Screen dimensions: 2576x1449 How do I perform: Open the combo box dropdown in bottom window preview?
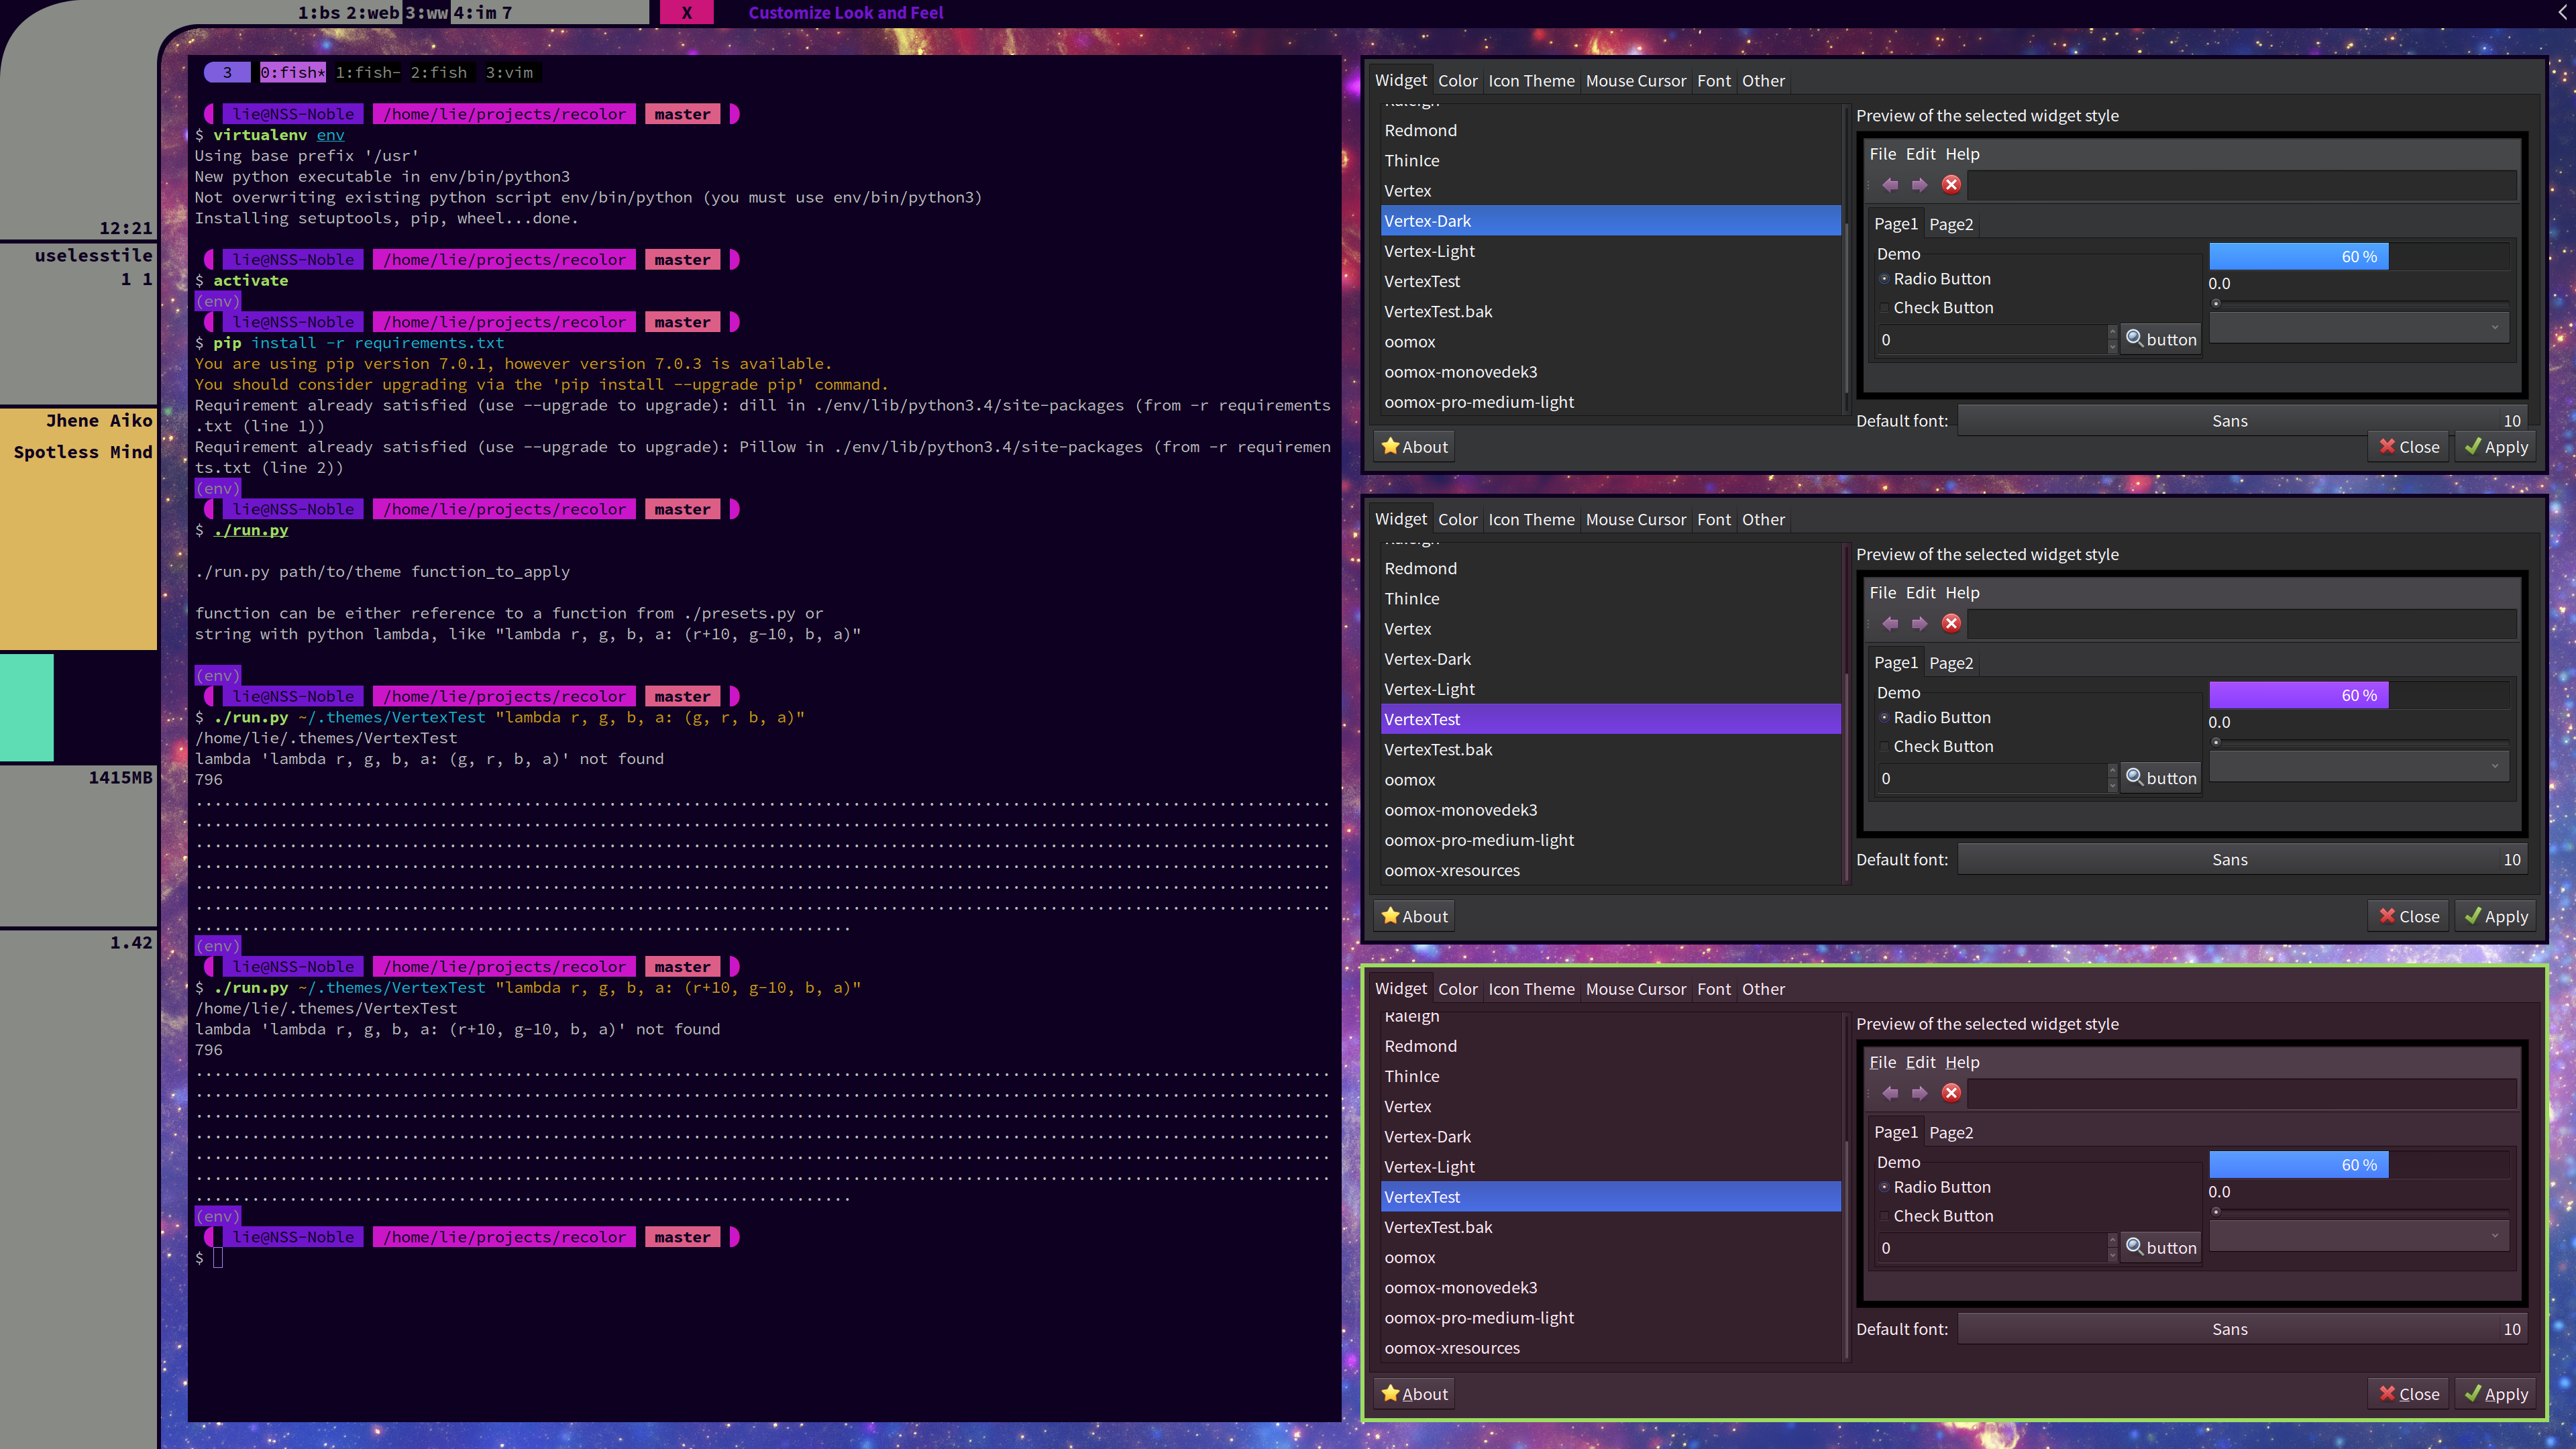[2359, 1236]
